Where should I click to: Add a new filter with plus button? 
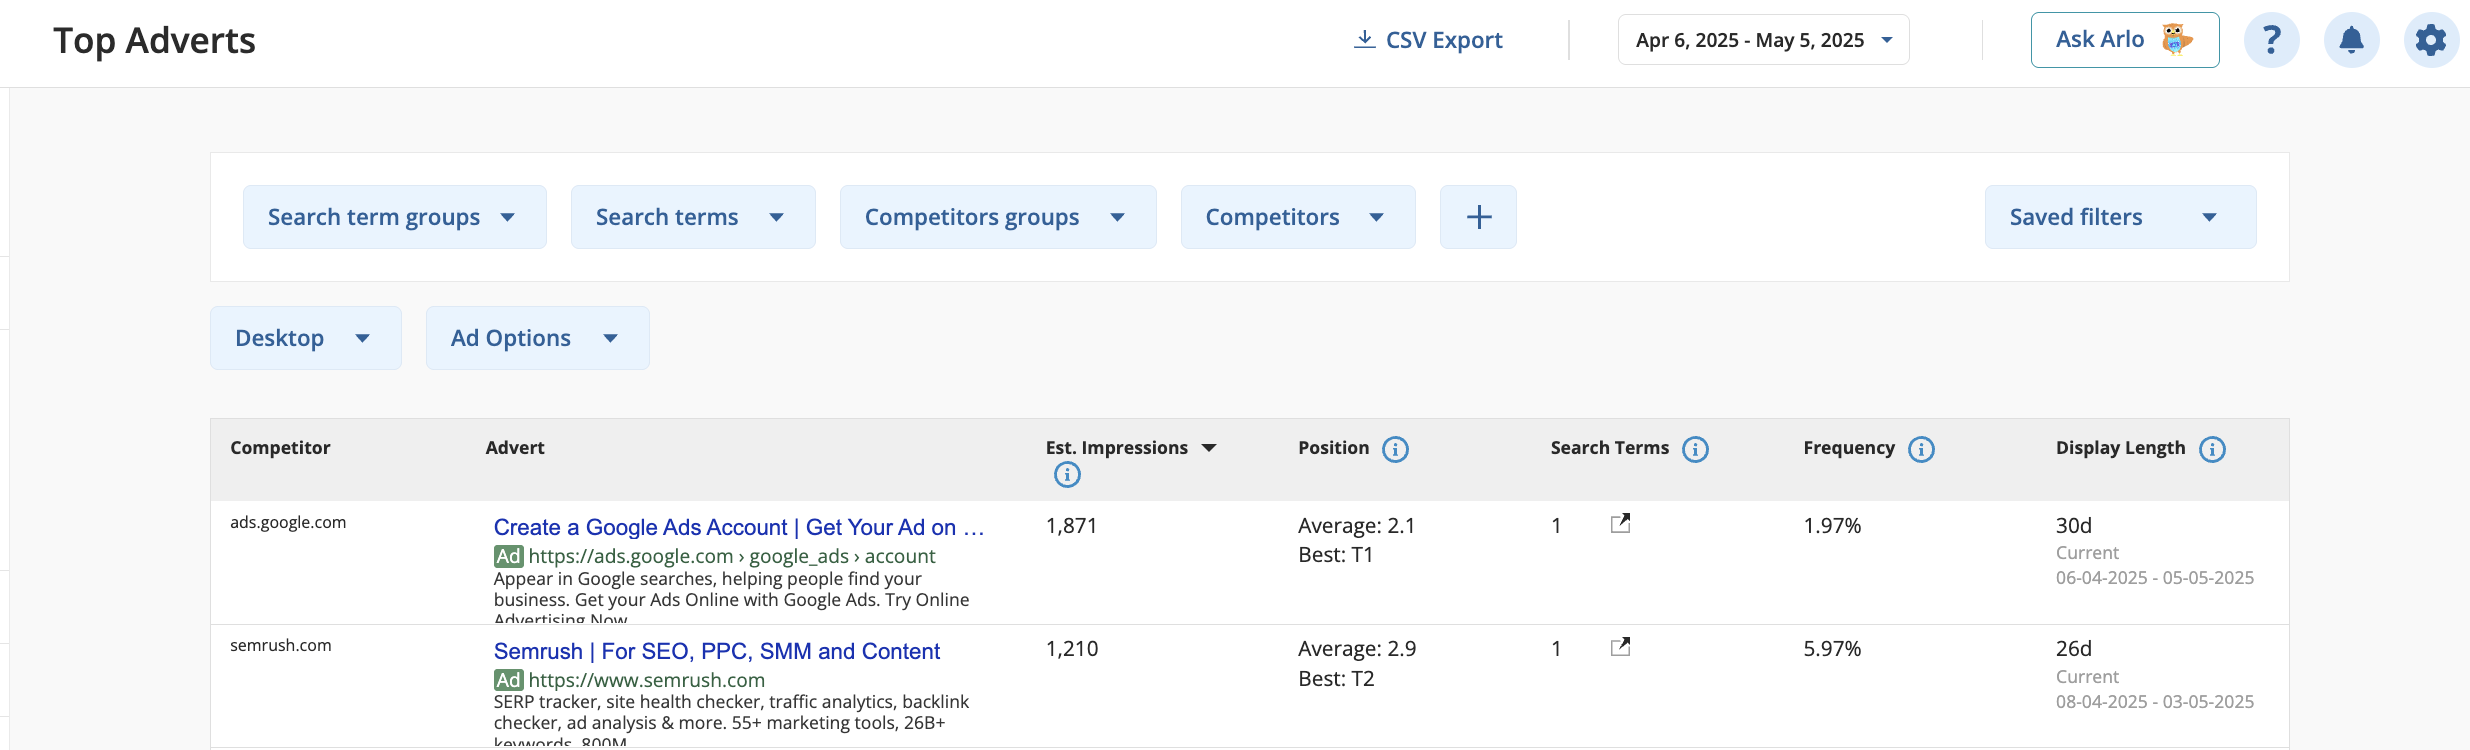[1478, 217]
